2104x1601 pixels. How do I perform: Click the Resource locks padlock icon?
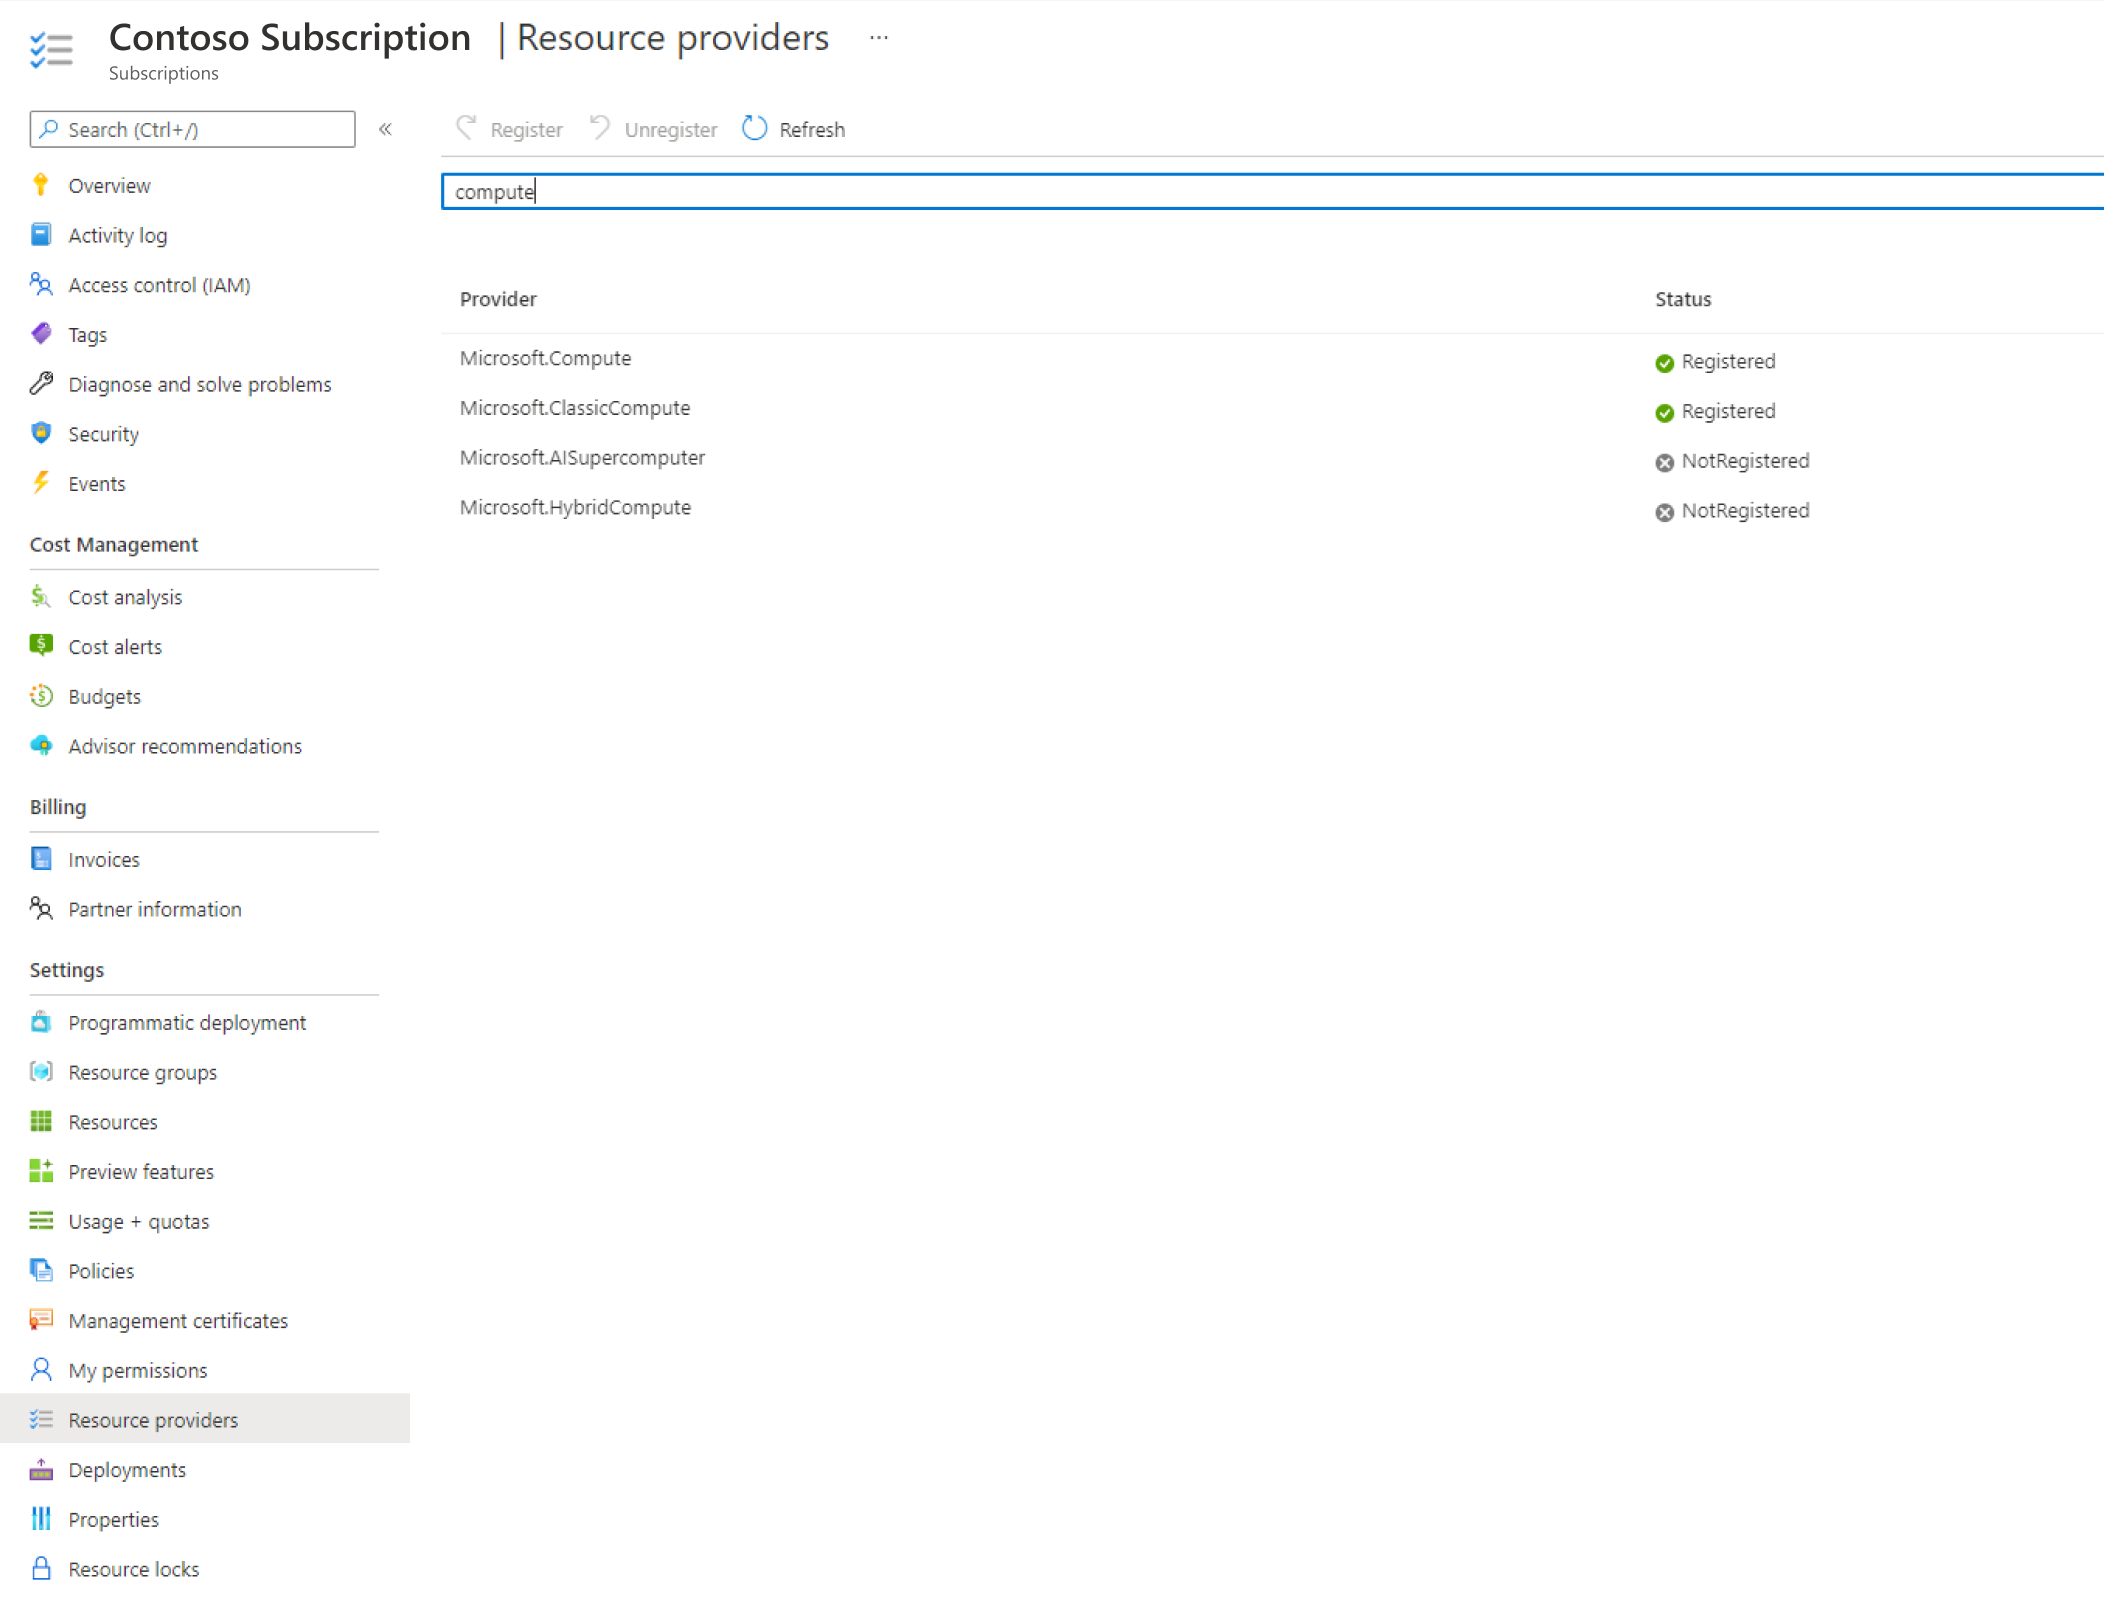click(41, 1568)
